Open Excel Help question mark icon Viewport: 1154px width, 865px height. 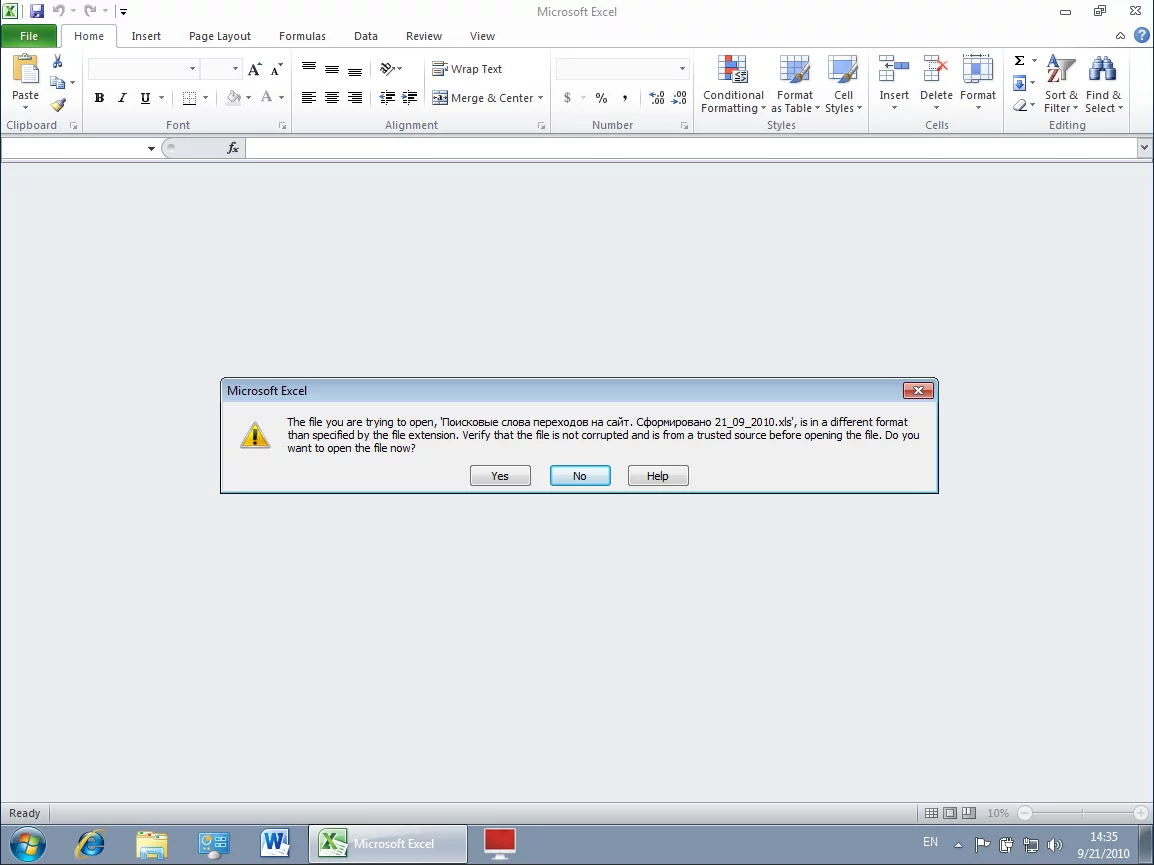(1141, 35)
